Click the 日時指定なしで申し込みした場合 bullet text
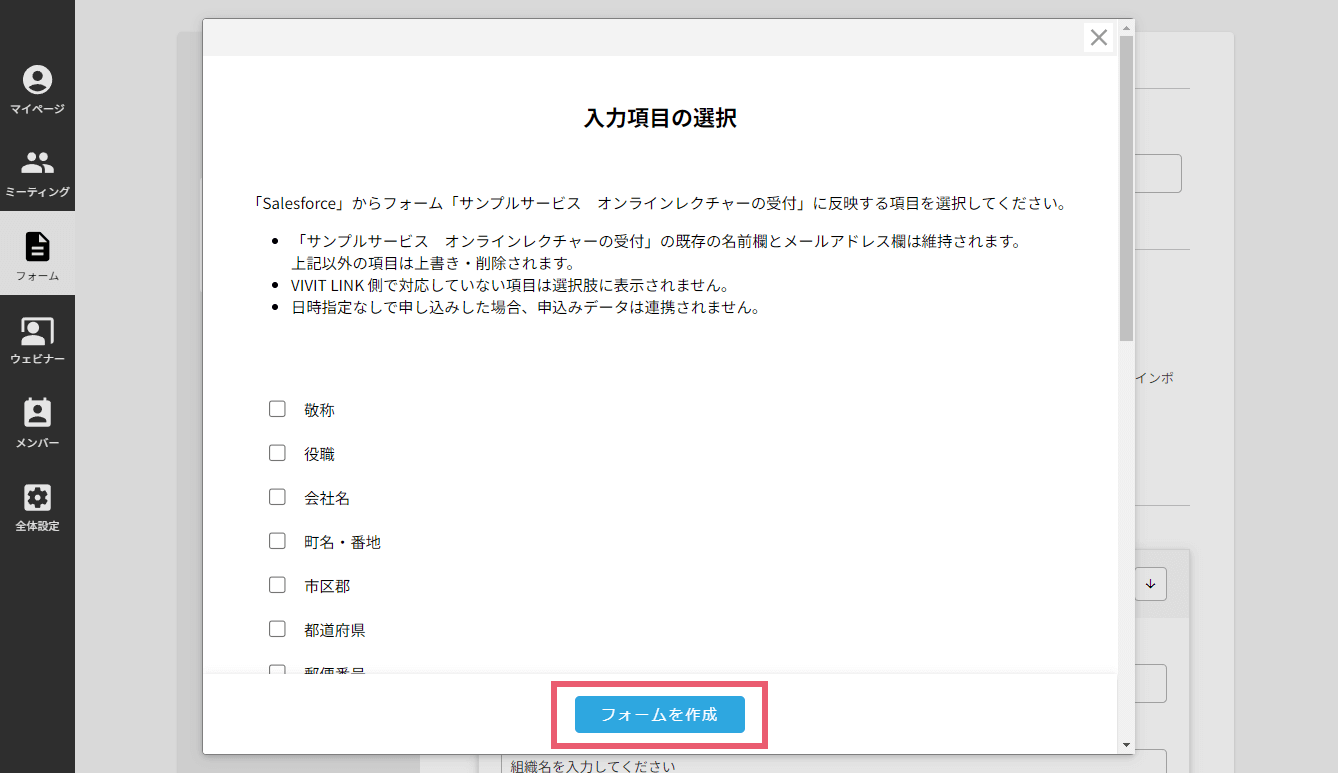Image resolution: width=1338 pixels, height=773 pixels. [x=526, y=308]
